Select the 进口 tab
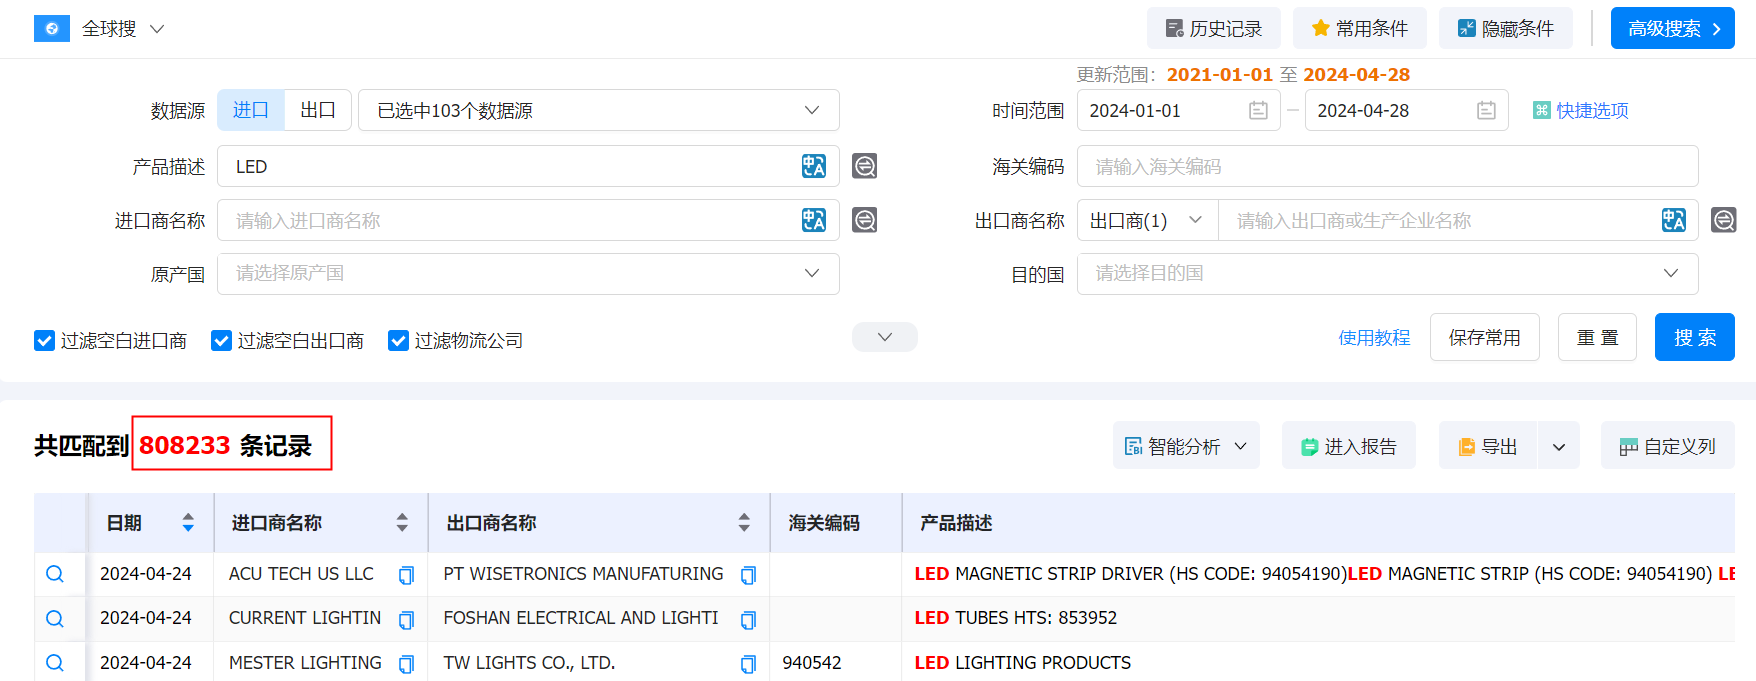Image resolution: width=1756 pixels, height=681 pixels. (251, 110)
